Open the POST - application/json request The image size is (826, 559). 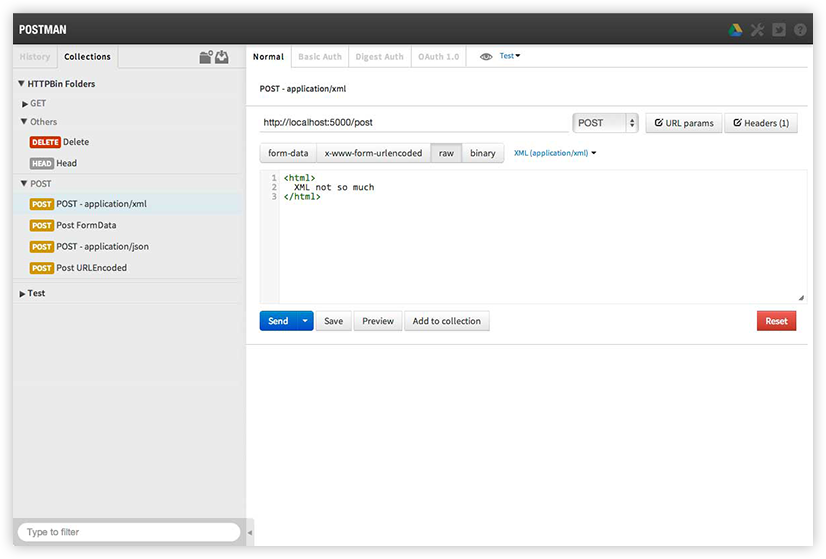pos(103,247)
